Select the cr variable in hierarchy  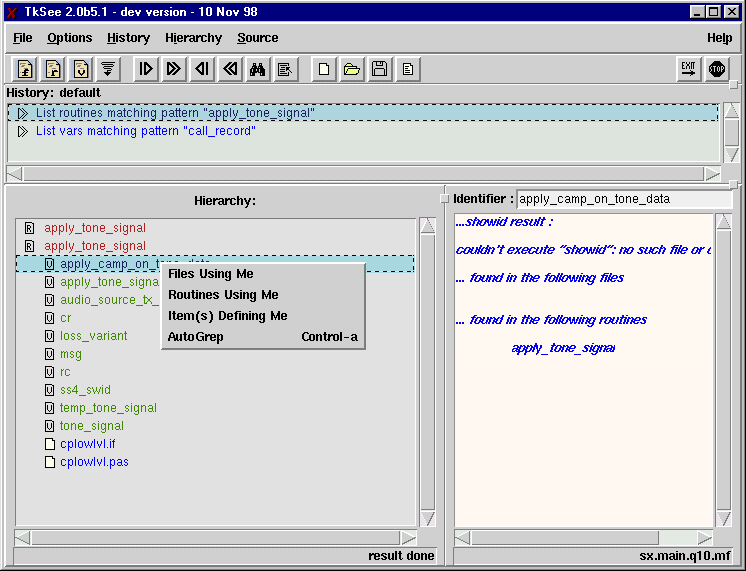(x=65, y=318)
